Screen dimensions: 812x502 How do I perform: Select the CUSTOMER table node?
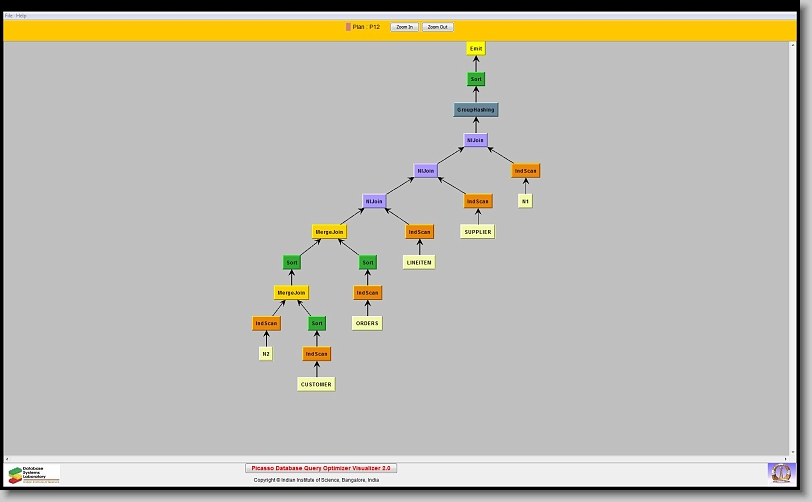click(x=316, y=384)
